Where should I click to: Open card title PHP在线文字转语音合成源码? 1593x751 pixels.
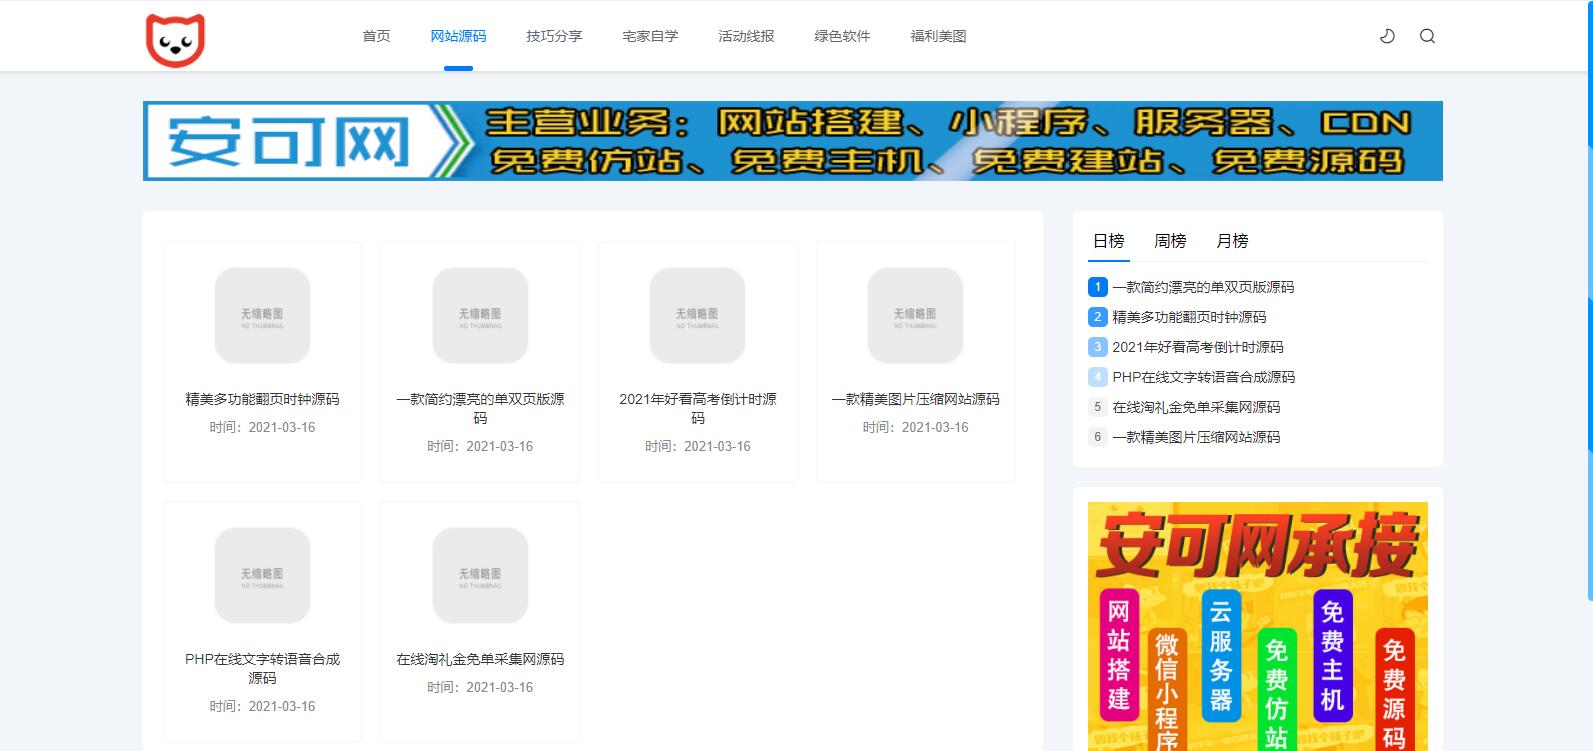tap(262, 668)
